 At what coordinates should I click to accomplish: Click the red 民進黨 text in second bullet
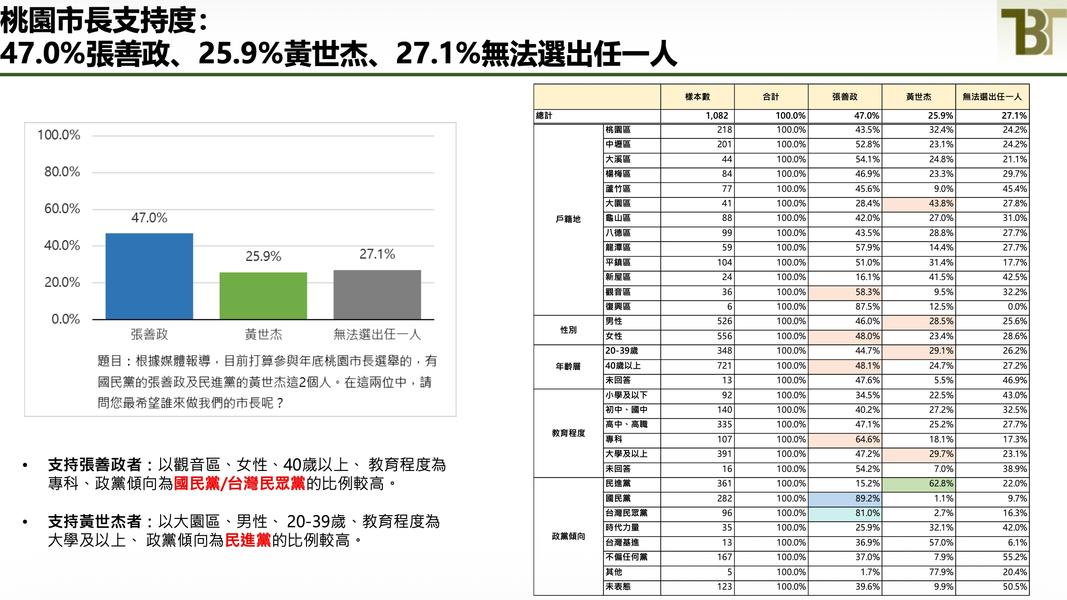click(x=248, y=540)
